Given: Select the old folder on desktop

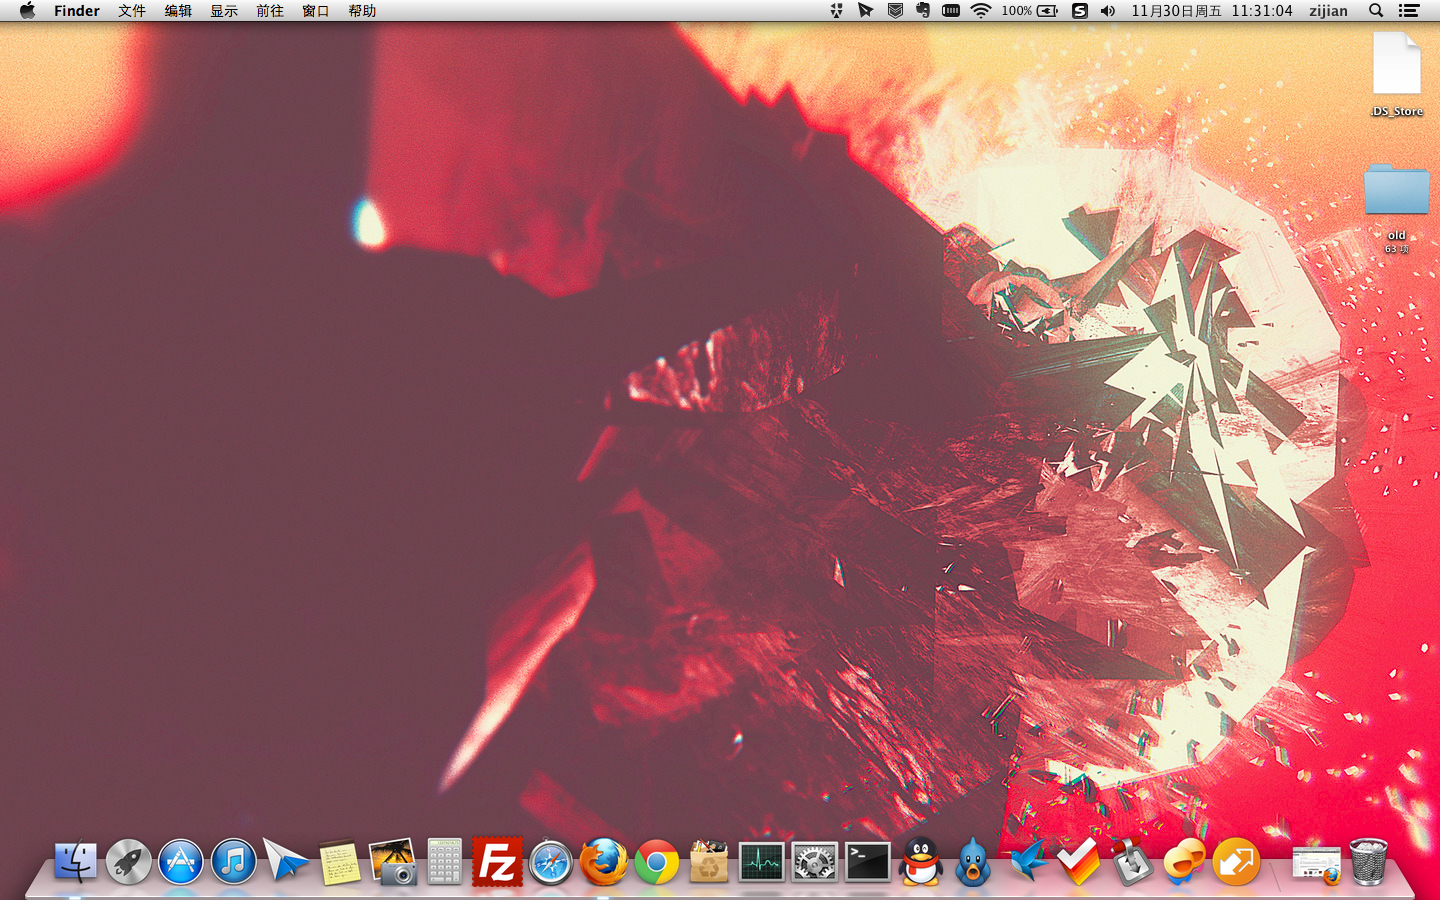Looking at the screenshot, I should [1397, 207].
